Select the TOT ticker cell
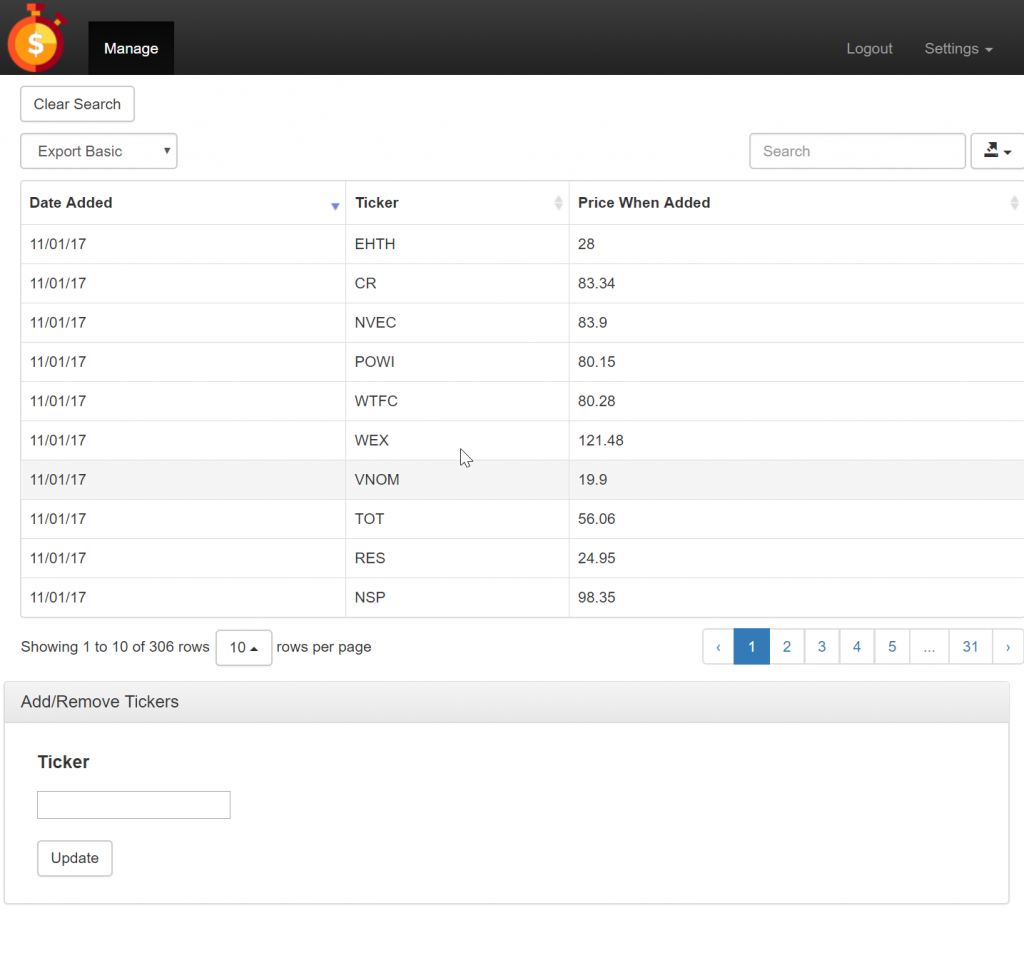The width and height of the screenshot is (1024, 968). (457, 519)
